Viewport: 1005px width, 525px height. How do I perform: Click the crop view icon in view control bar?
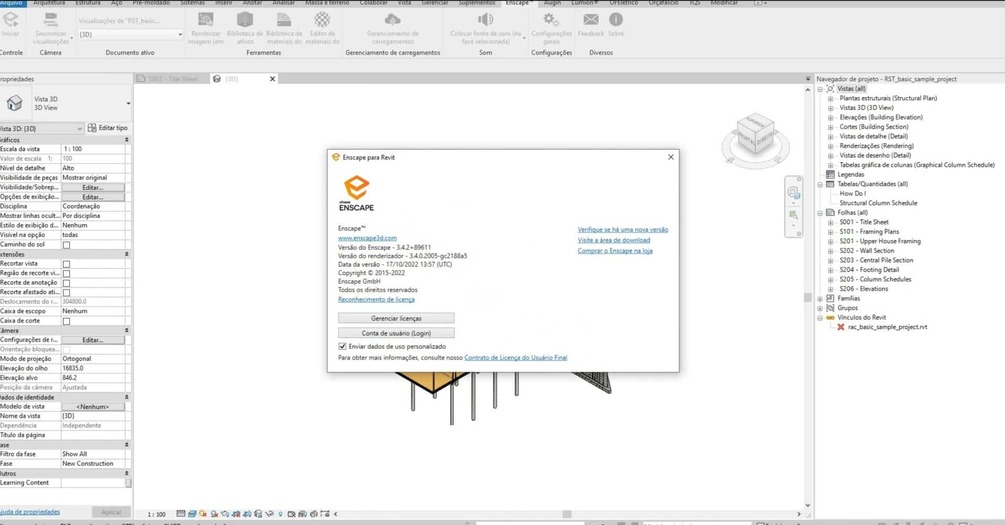click(x=236, y=513)
